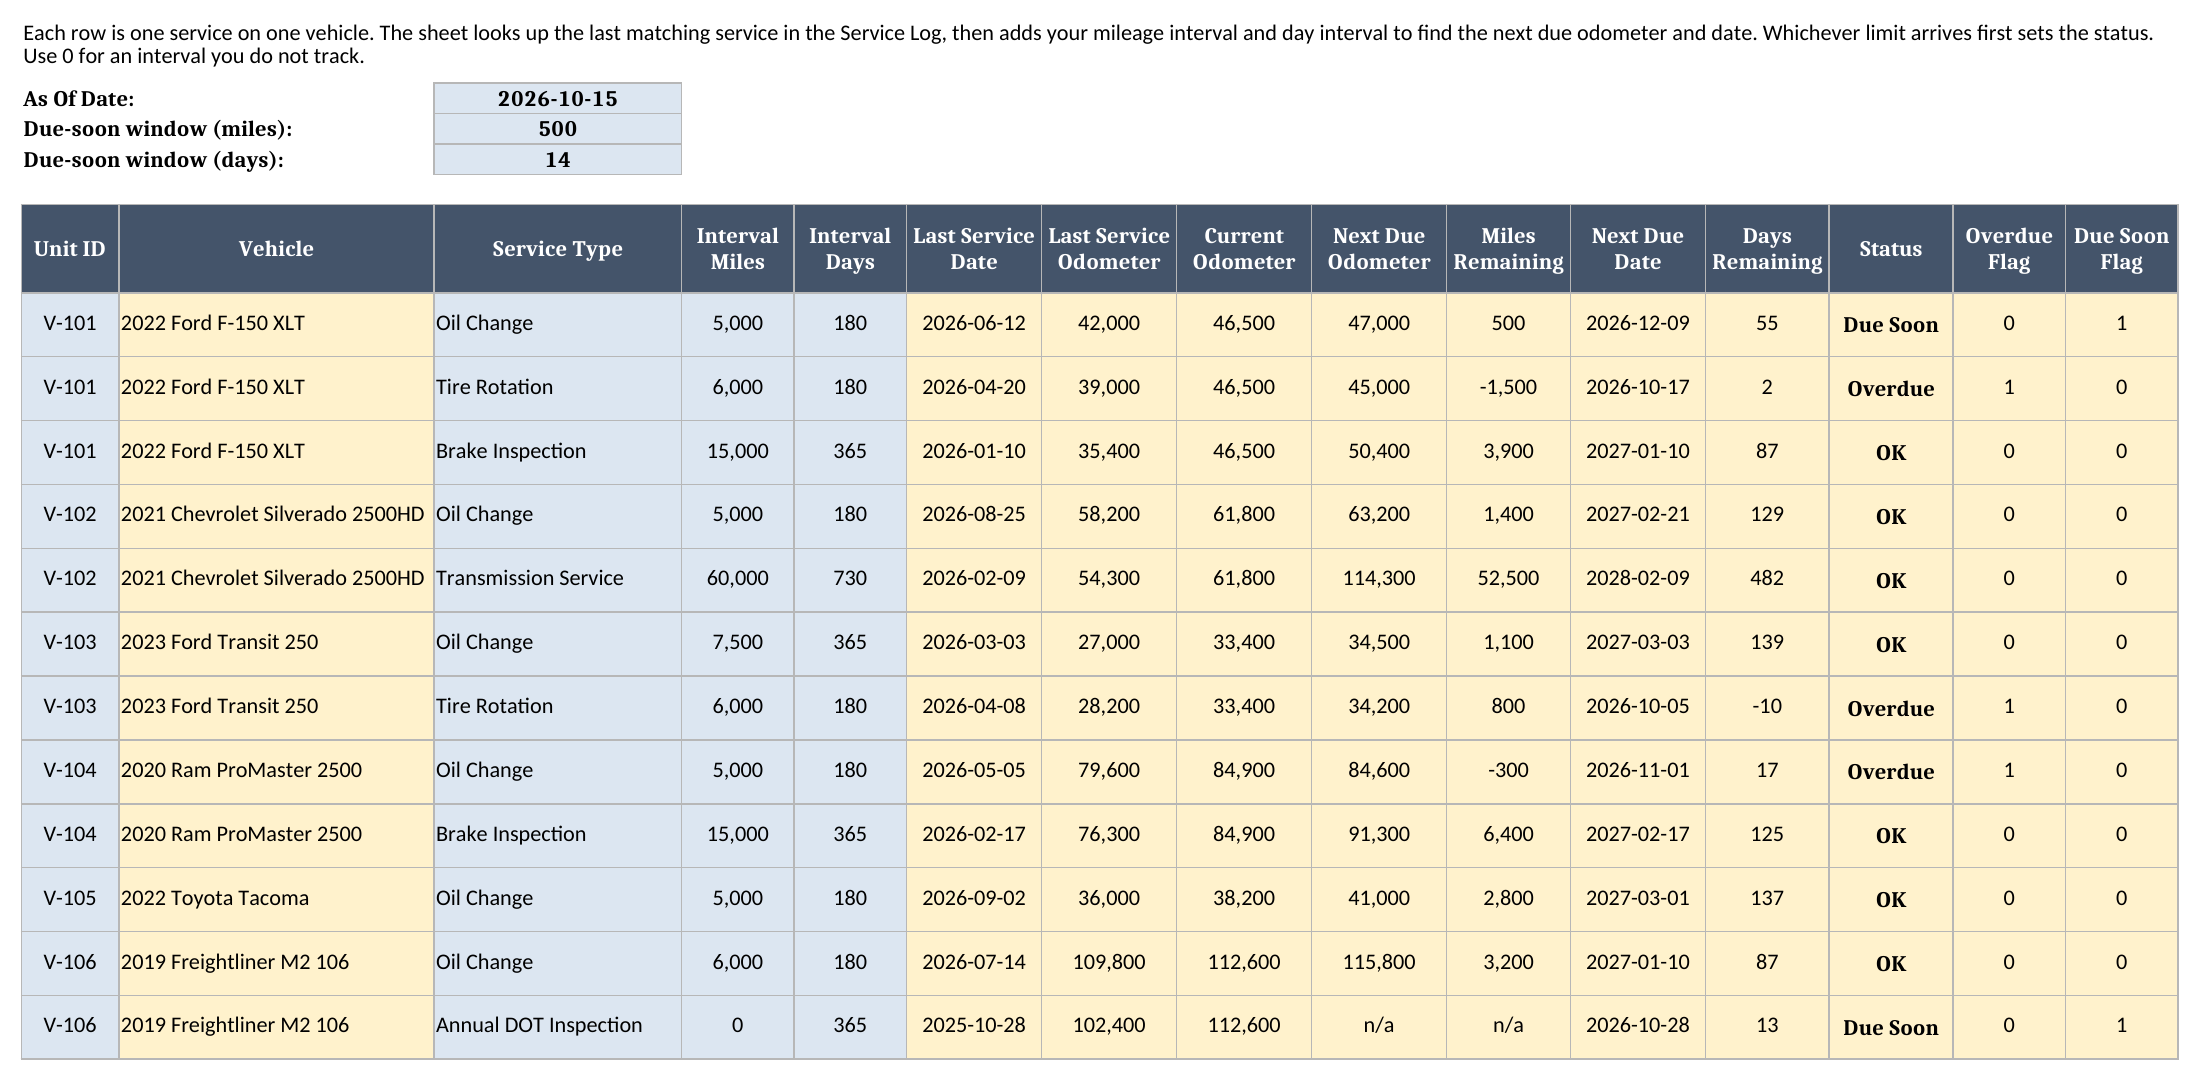2200x1084 pixels.
Task: Click the V-105 unit ID cell
Action: [70, 899]
